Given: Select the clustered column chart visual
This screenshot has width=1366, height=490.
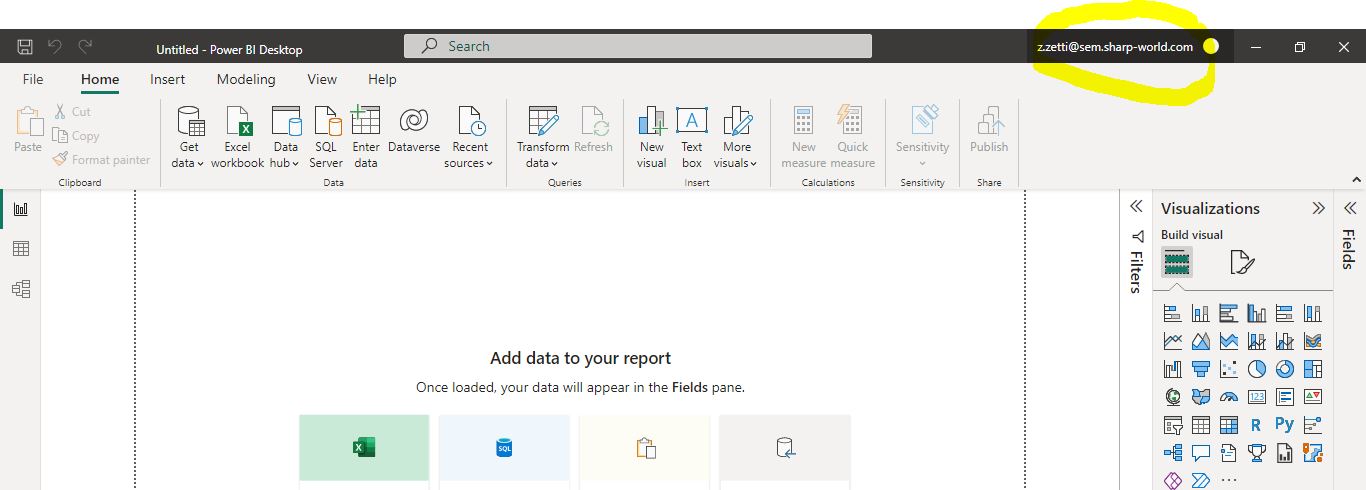Looking at the screenshot, I should [x=1257, y=313].
